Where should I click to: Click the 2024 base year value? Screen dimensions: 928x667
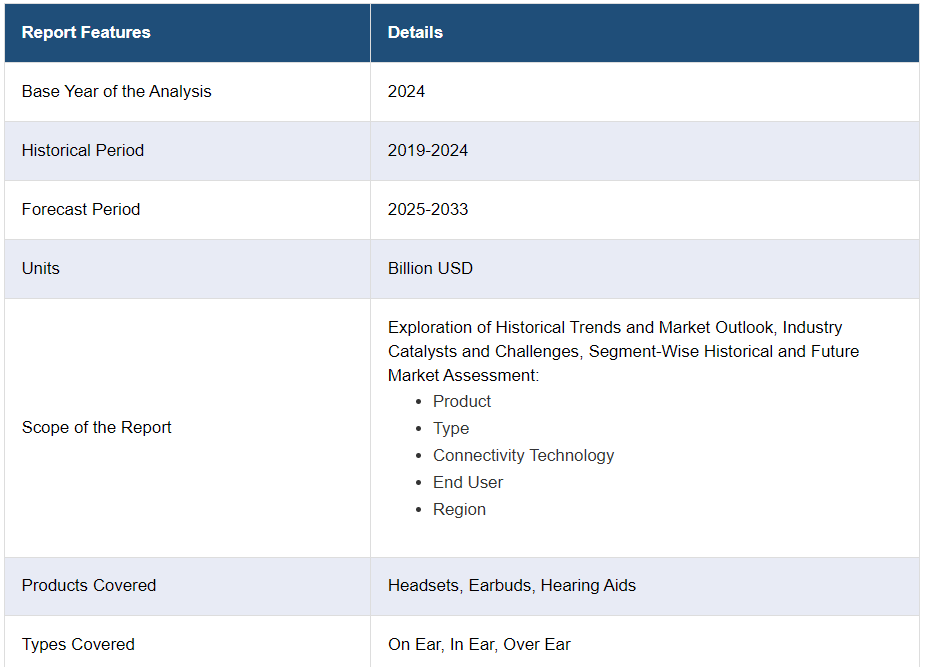pyautogui.click(x=406, y=91)
